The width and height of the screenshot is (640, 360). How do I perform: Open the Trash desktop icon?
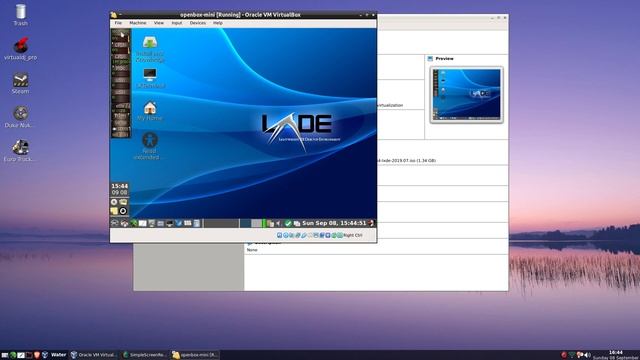coord(20,15)
